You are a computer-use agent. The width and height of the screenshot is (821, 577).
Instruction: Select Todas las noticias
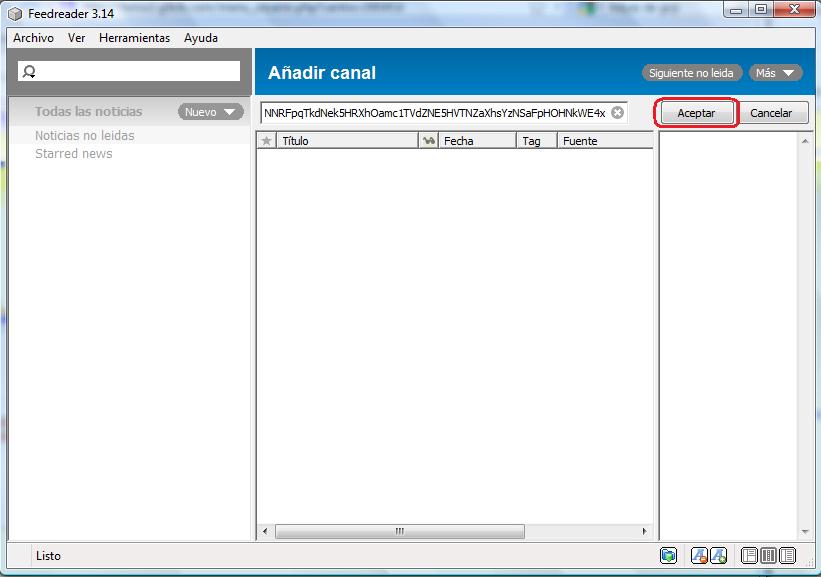point(88,112)
